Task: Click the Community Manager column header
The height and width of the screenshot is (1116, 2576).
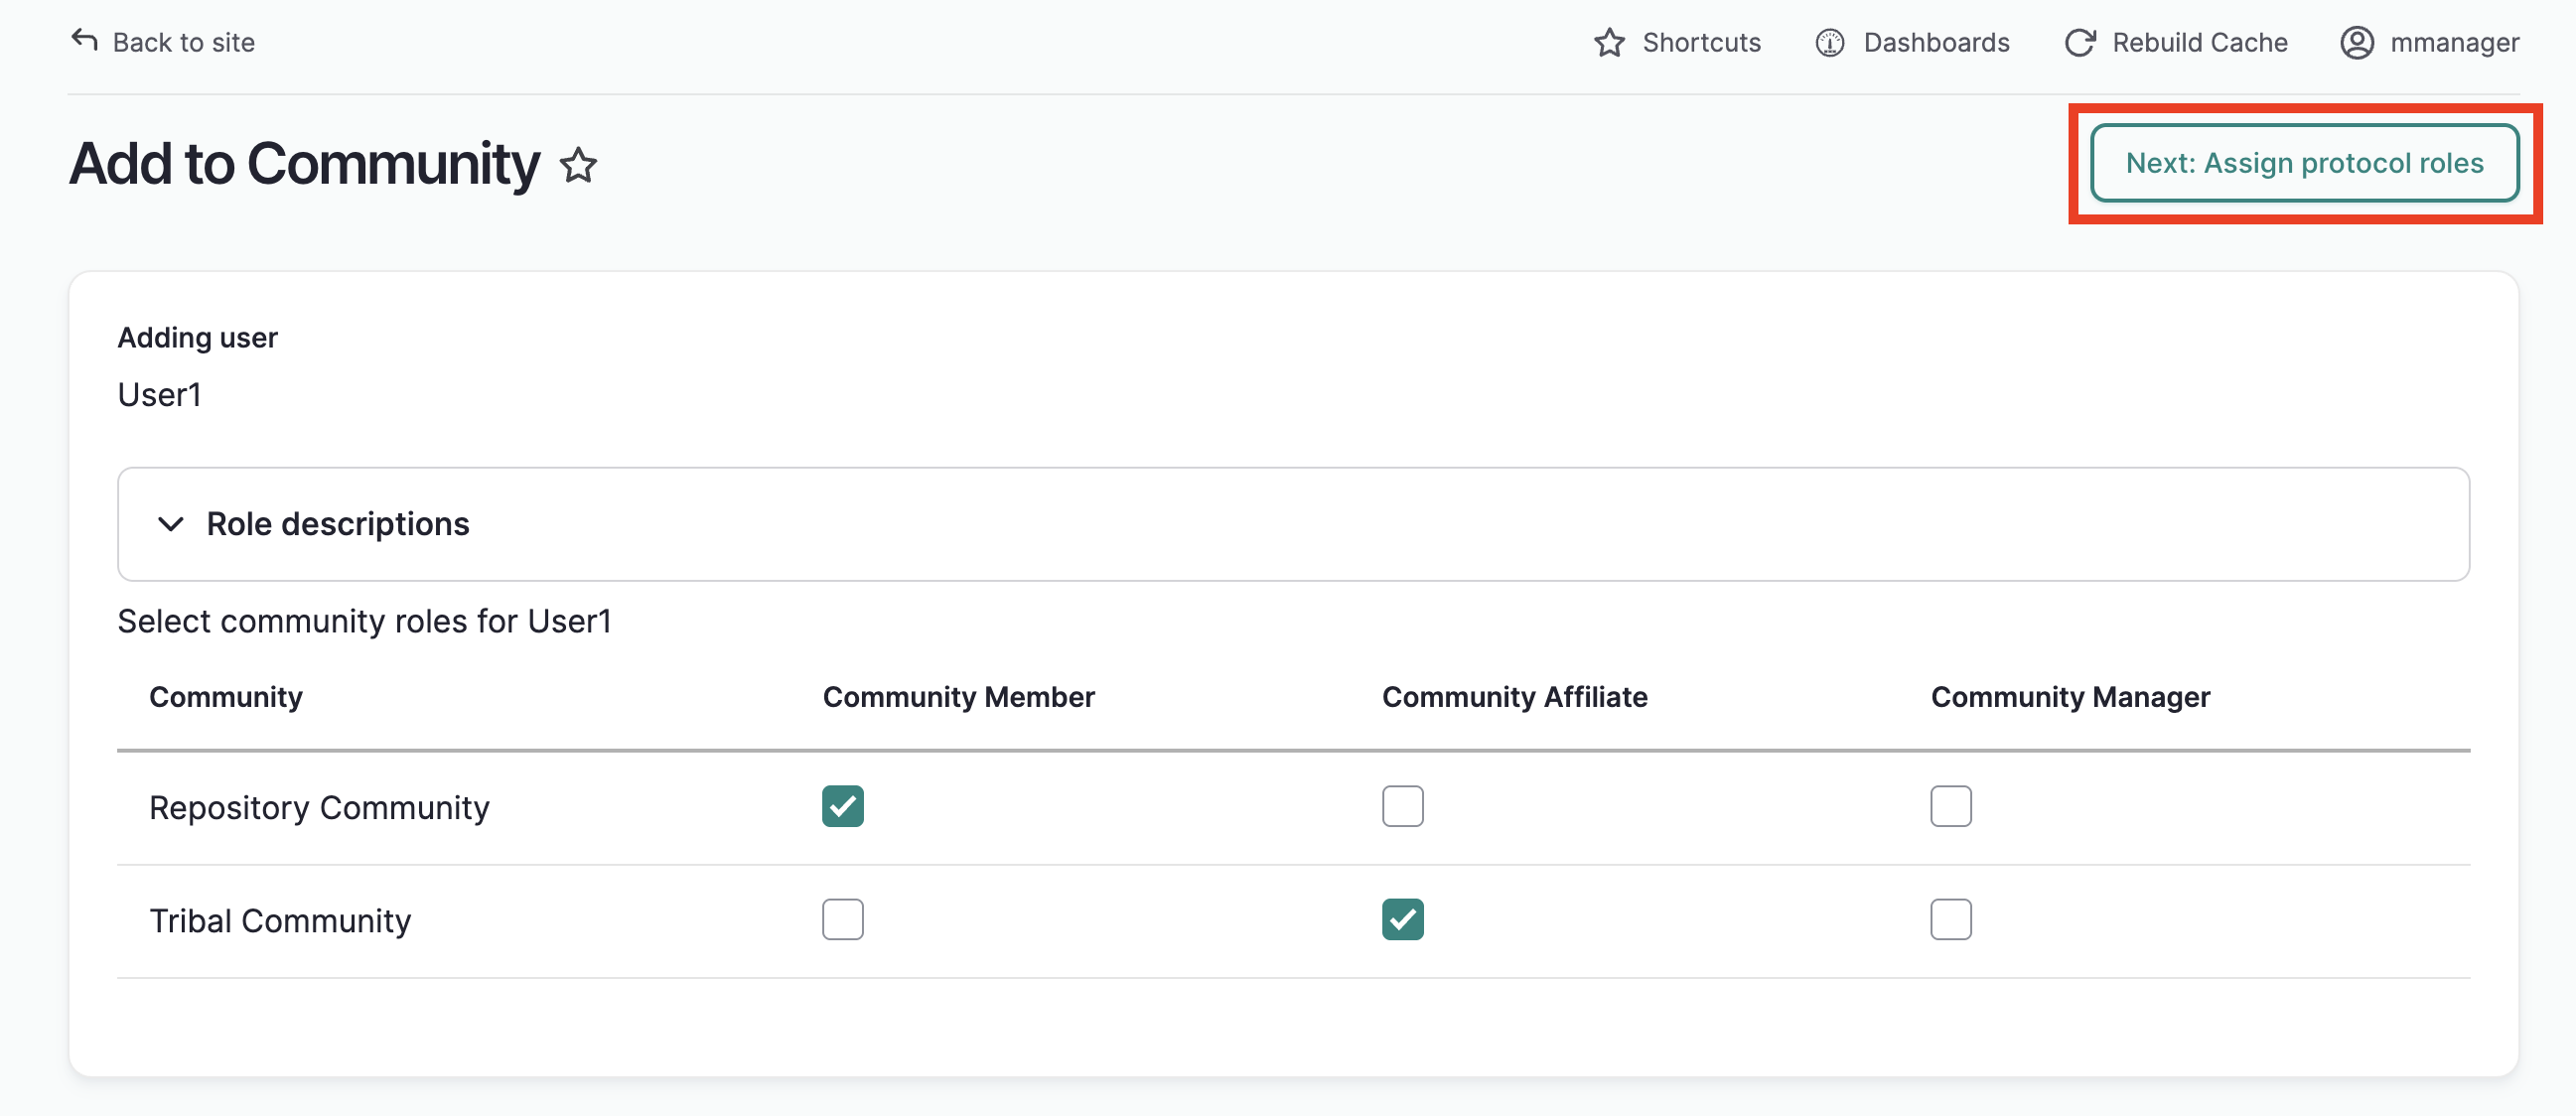Action: tap(2070, 697)
